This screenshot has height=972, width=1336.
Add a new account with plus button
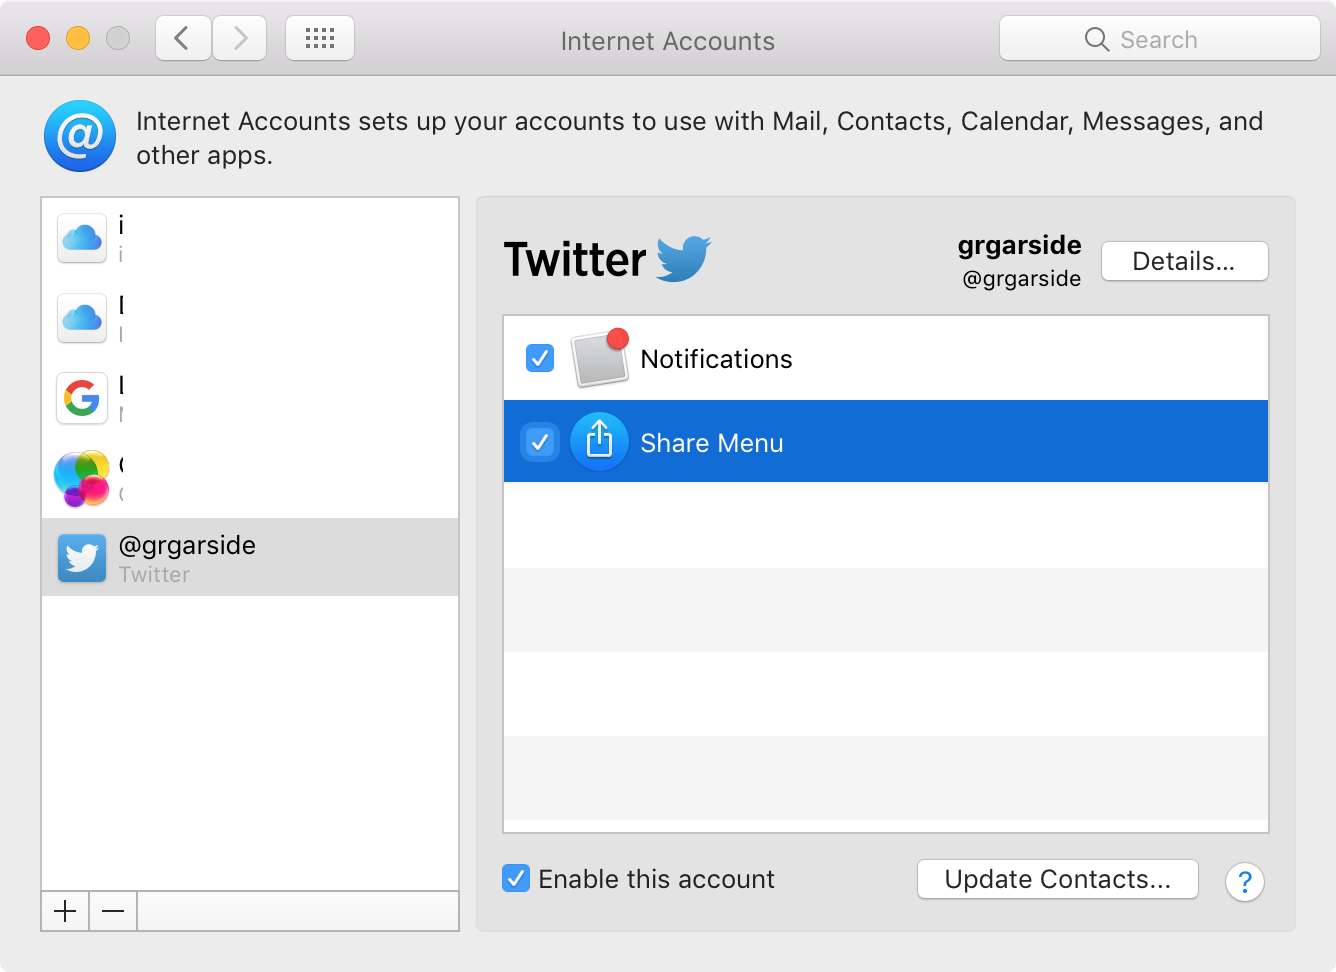[x=65, y=911]
